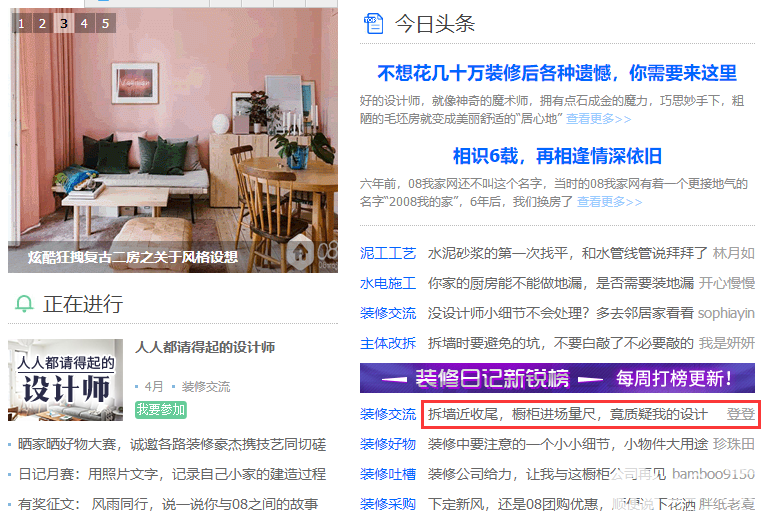Click carousel caption 炫酷狂拽复古二房之关于风格设想
Viewport: 763px width, 524px height.
(133, 257)
